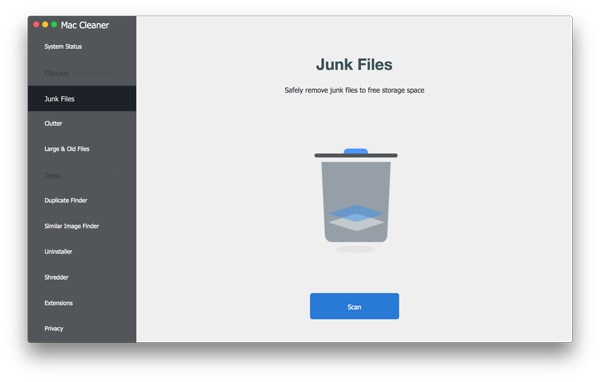Minimize window with yellow button

(x=45, y=24)
